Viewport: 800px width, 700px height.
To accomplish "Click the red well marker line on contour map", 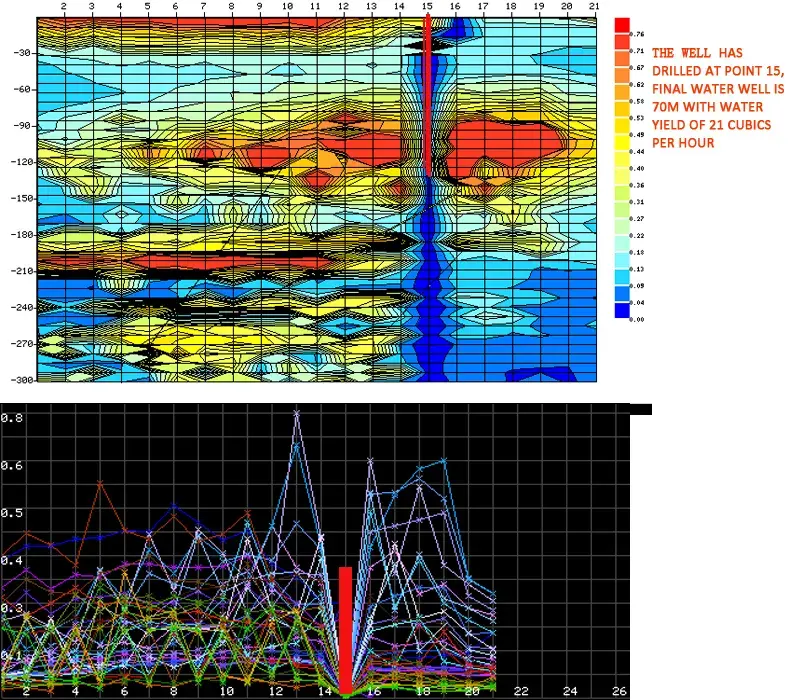I will pyautogui.click(x=428, y=95).
